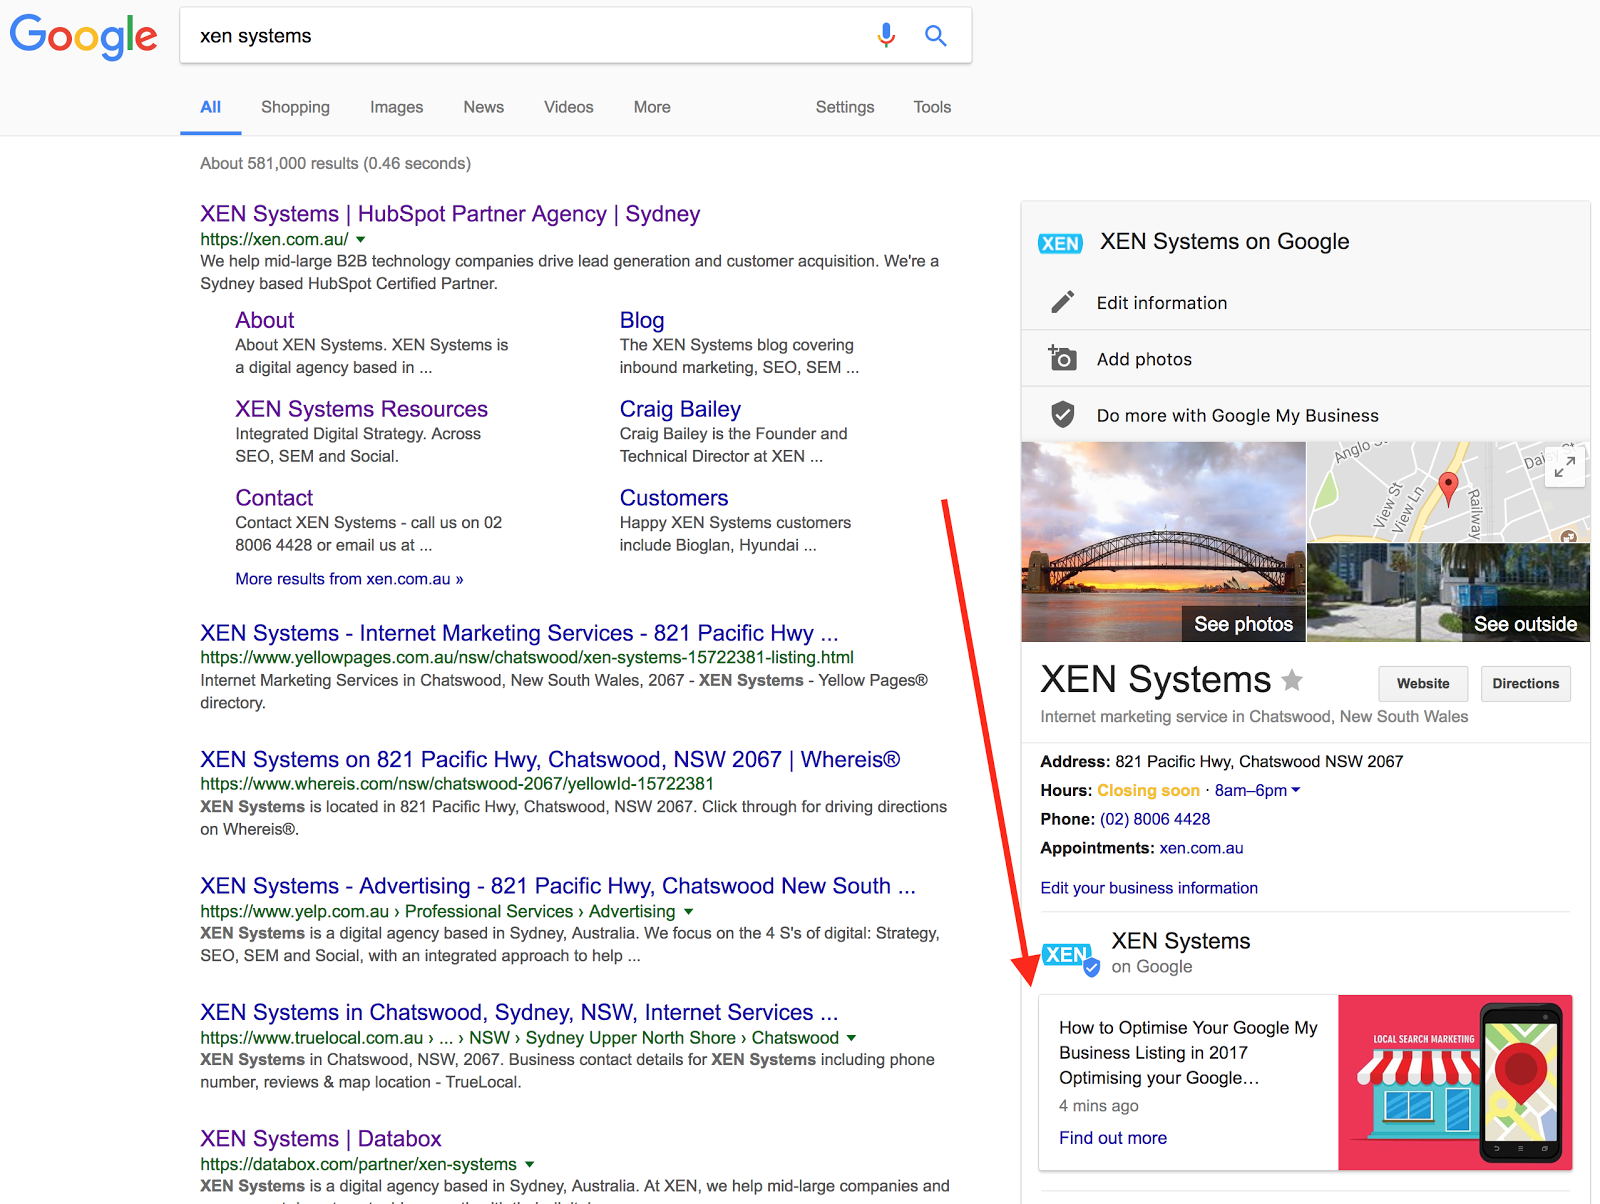
Task: Open dropdown arrow next to xen.com.au URL
Action: [x=361, y=240]
